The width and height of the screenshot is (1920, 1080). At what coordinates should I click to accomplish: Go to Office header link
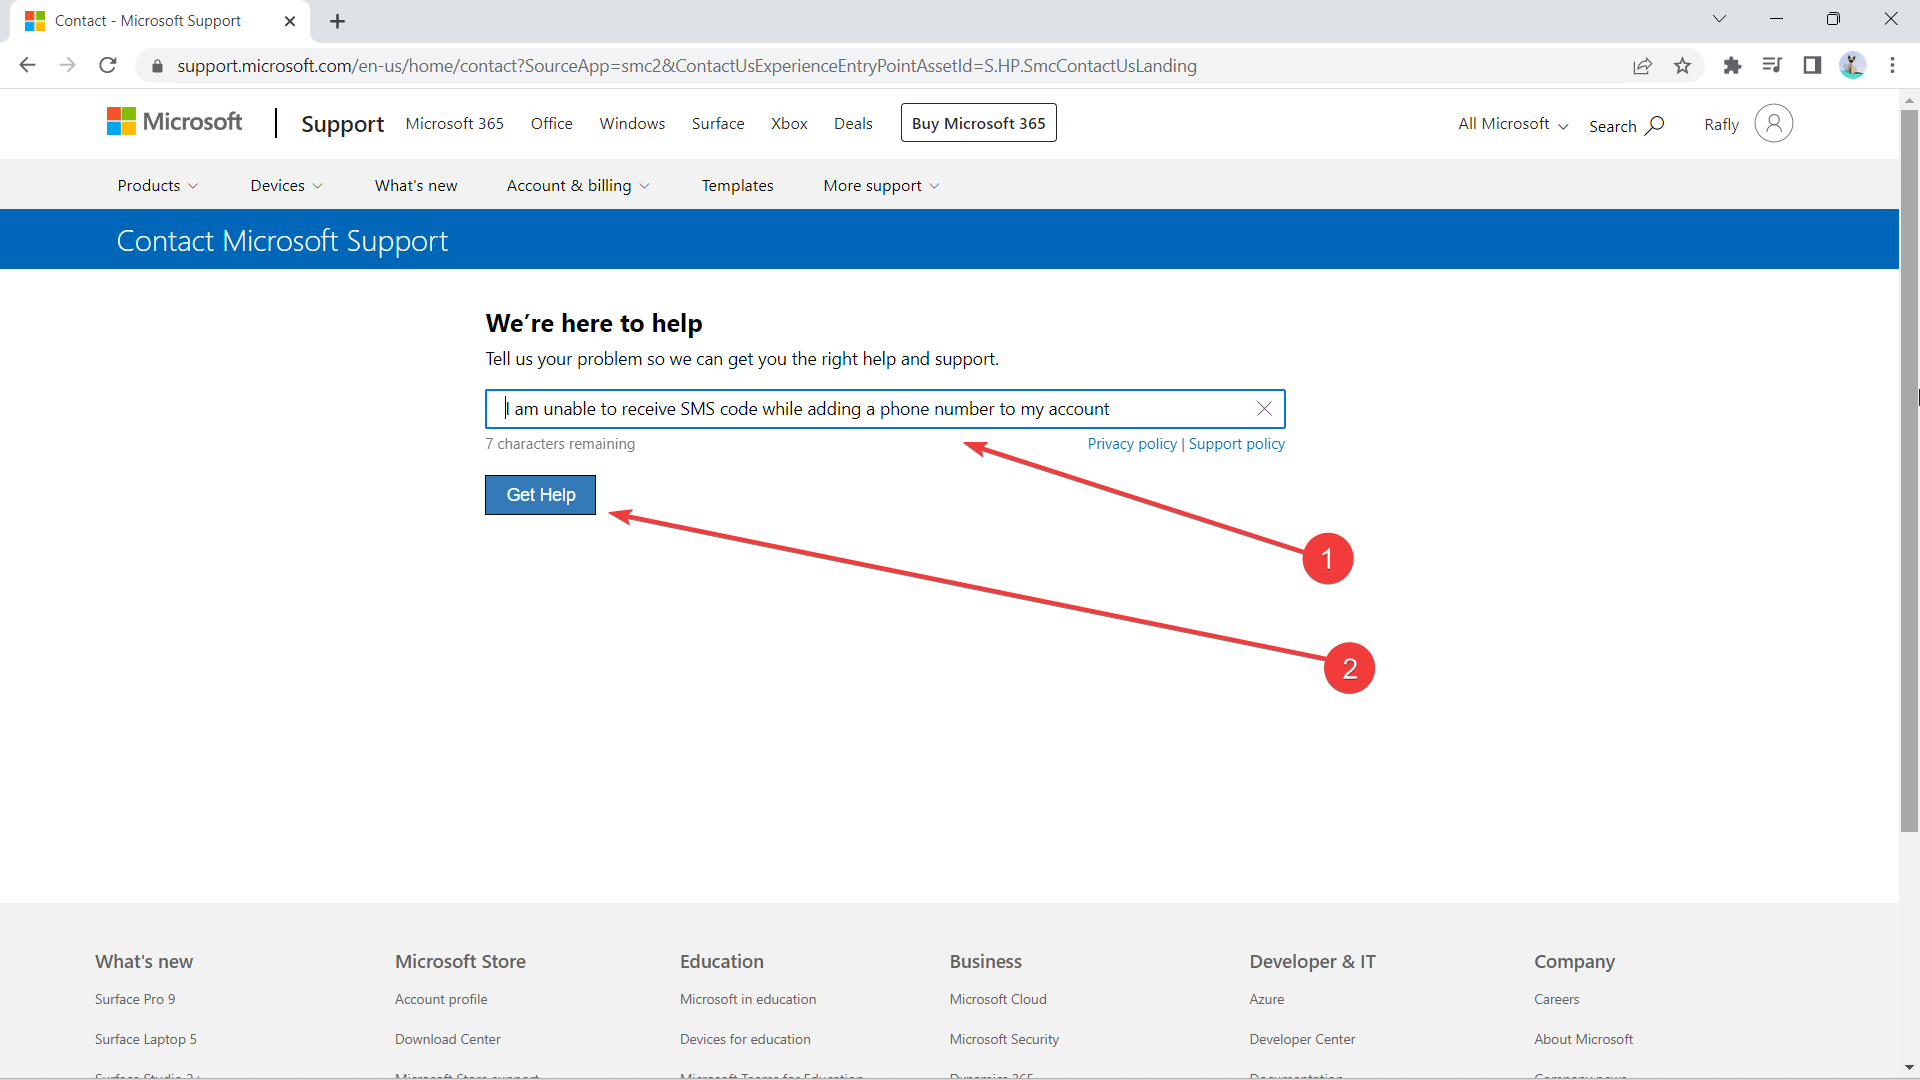pos(552,124)
